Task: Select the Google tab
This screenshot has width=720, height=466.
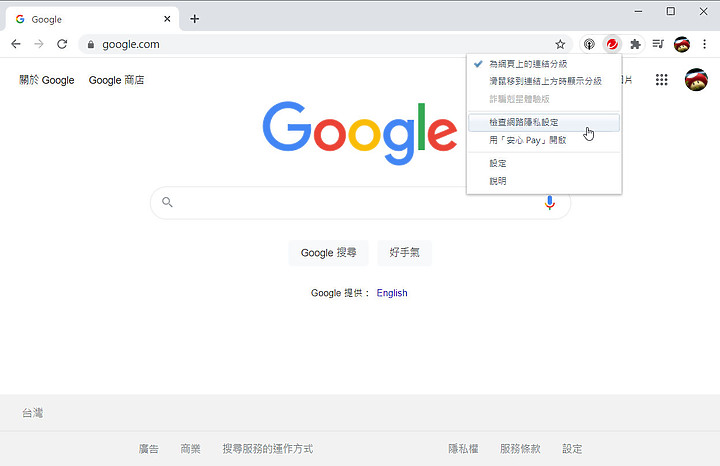Action: tap(92, 19)
